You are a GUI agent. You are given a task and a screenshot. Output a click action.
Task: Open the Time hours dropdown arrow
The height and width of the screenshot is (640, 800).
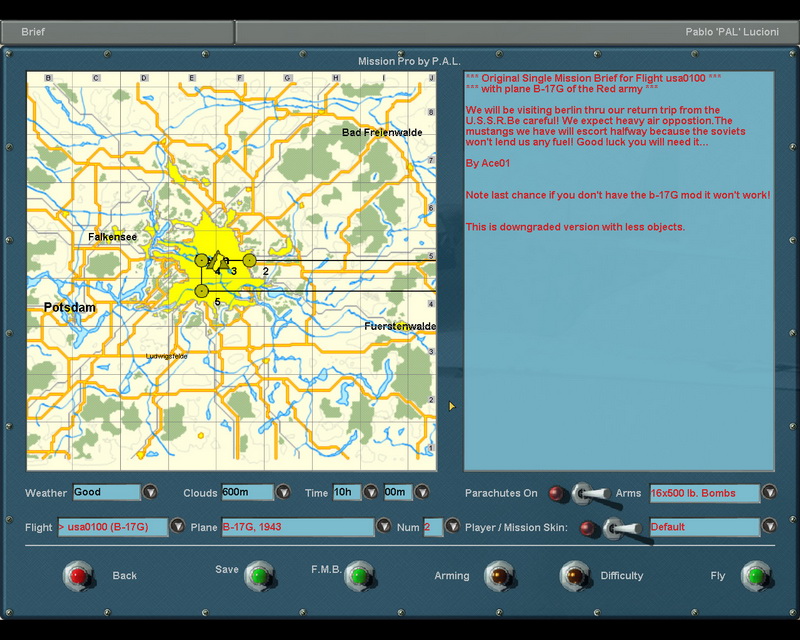pyautogui.click(x=370, y=492)
